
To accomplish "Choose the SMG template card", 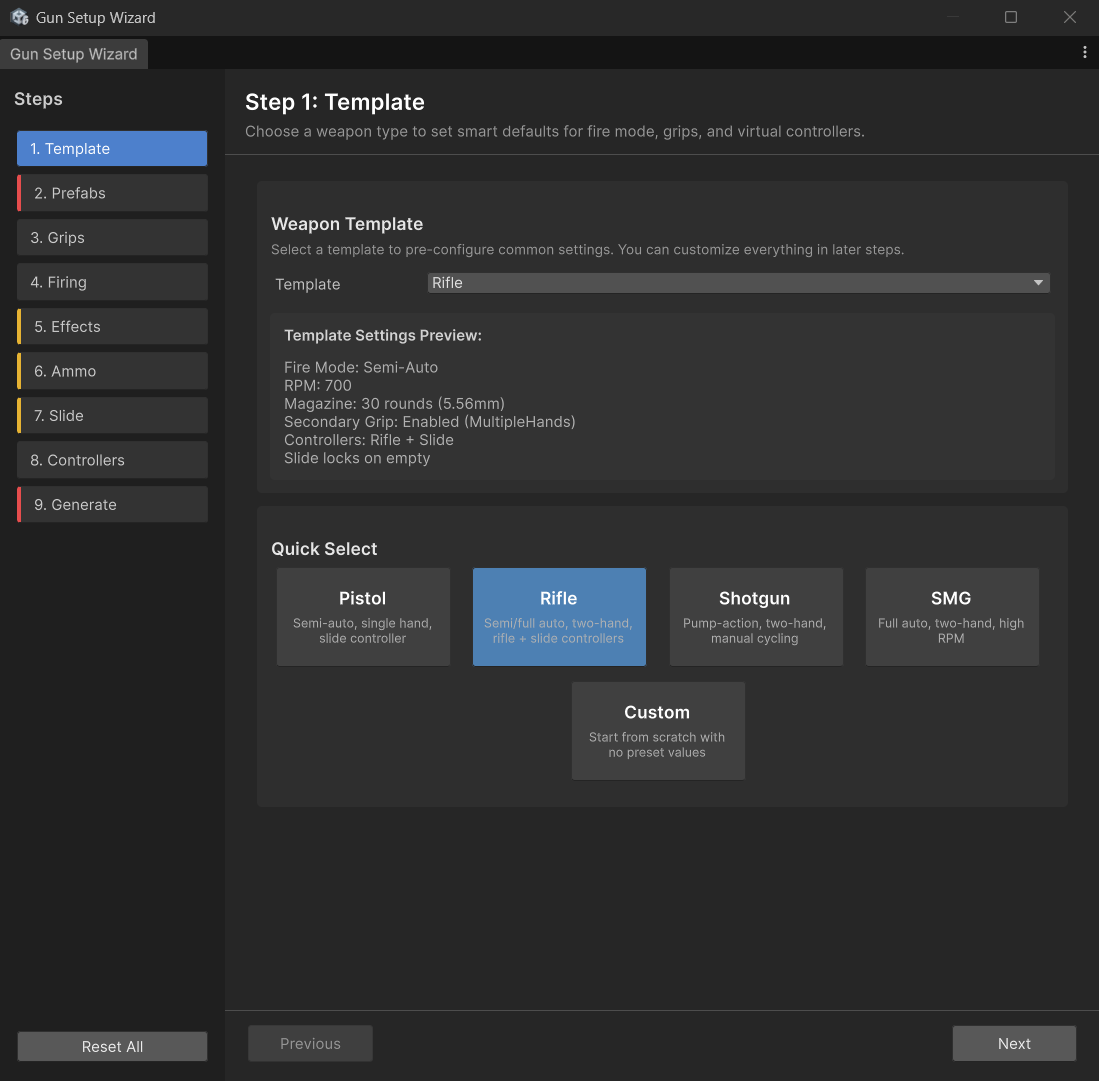I will [x=951, y=617].
